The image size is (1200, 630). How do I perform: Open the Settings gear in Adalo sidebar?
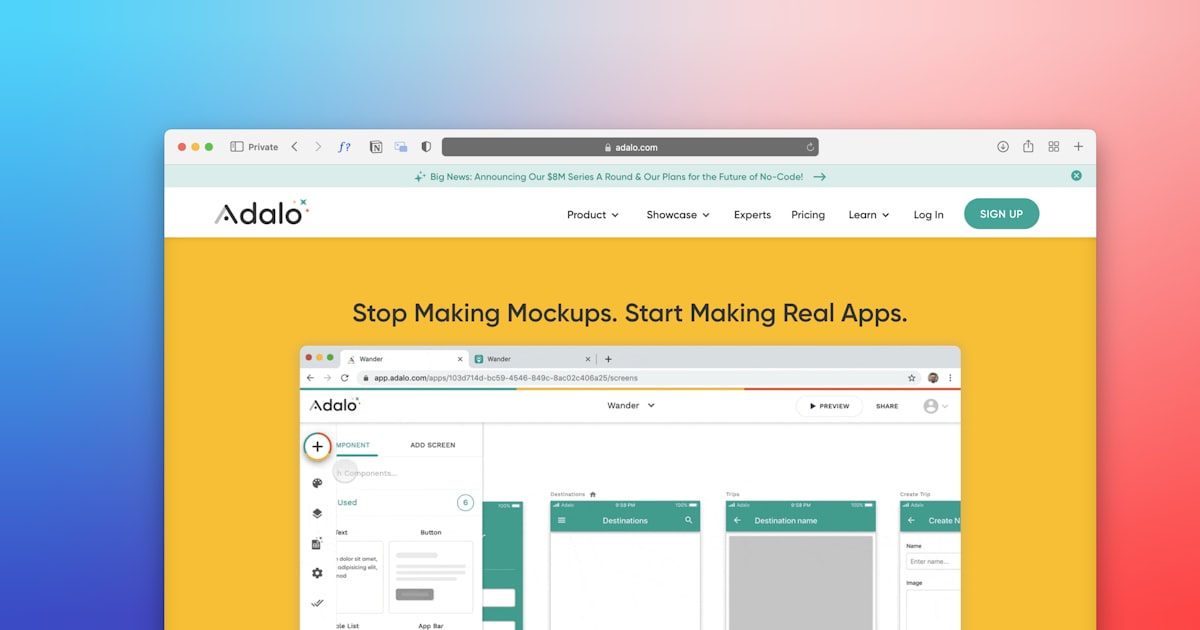point(317,573)
